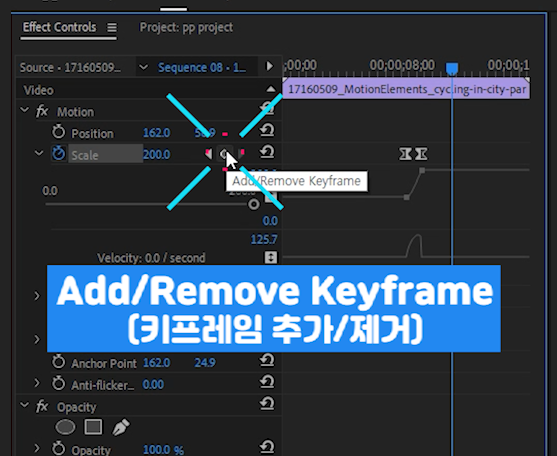The image size is (557, 456).
Task: Open the source clip dropdown arrow
Action: point(144,67)
